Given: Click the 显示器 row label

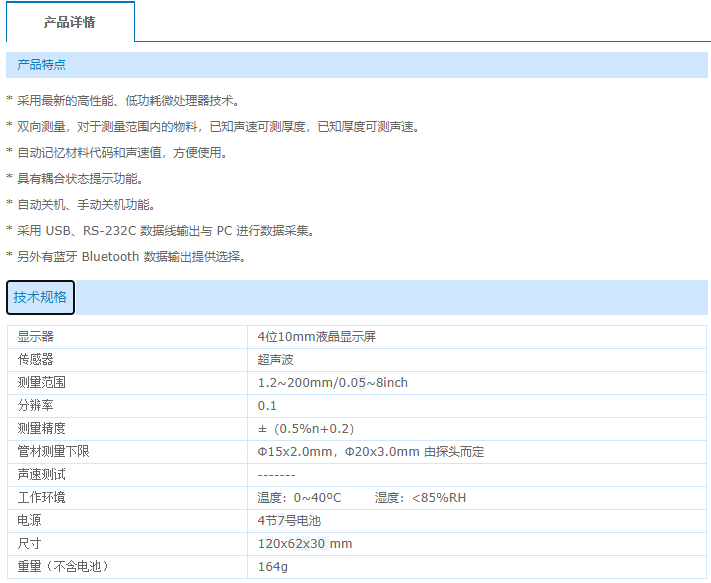Looking at the screenshot, I should coord(36,337).
